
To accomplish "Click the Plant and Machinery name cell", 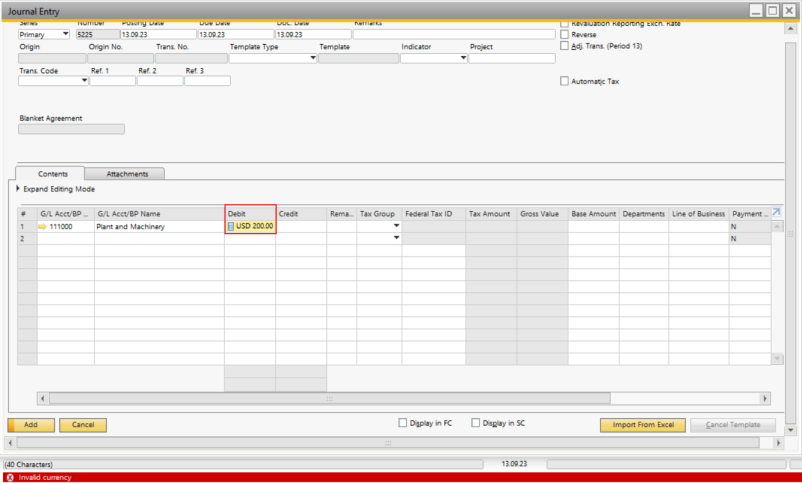I will click(159, 226).
